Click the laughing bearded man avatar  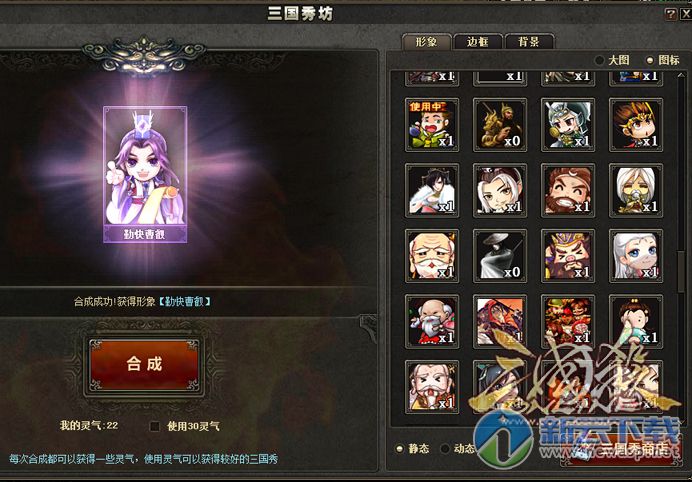(568, 190)
